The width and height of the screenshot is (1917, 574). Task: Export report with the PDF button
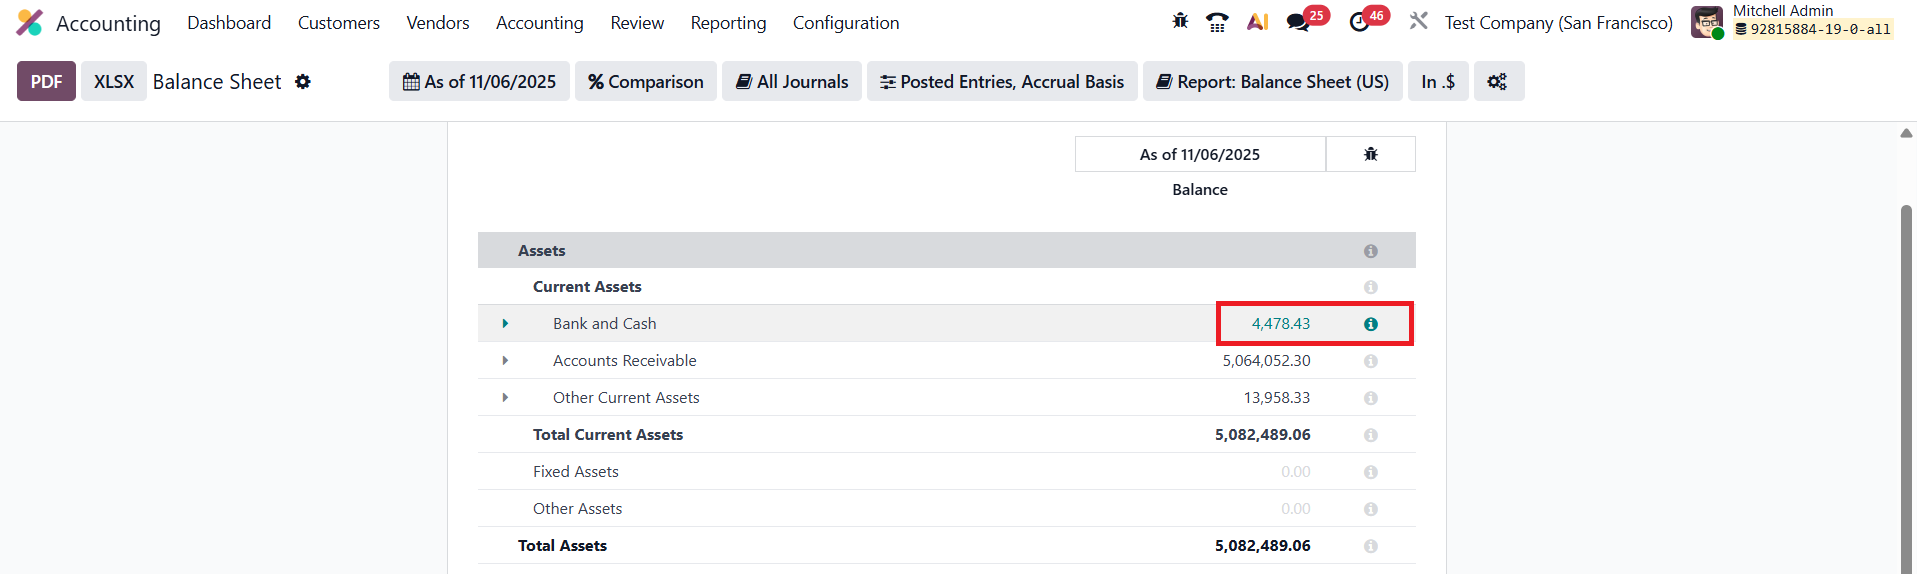46,82
